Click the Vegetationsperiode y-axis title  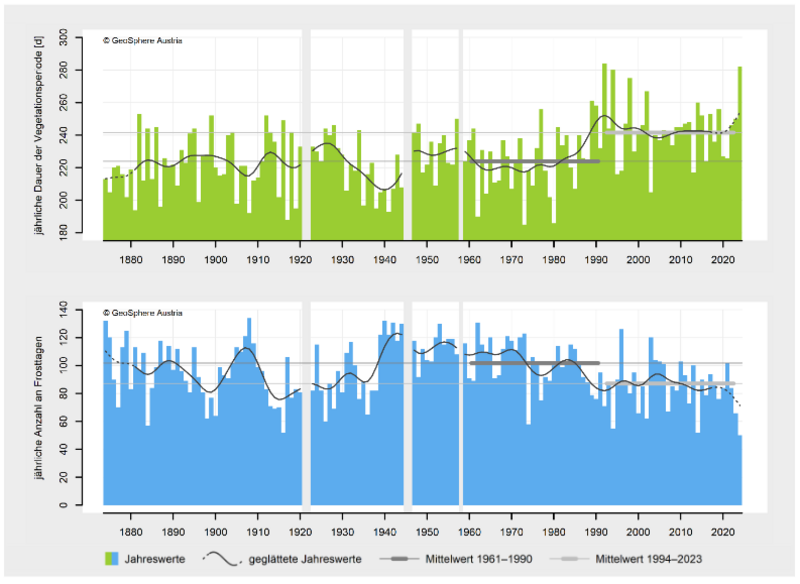pyautogui.click(x=40, y=134)
